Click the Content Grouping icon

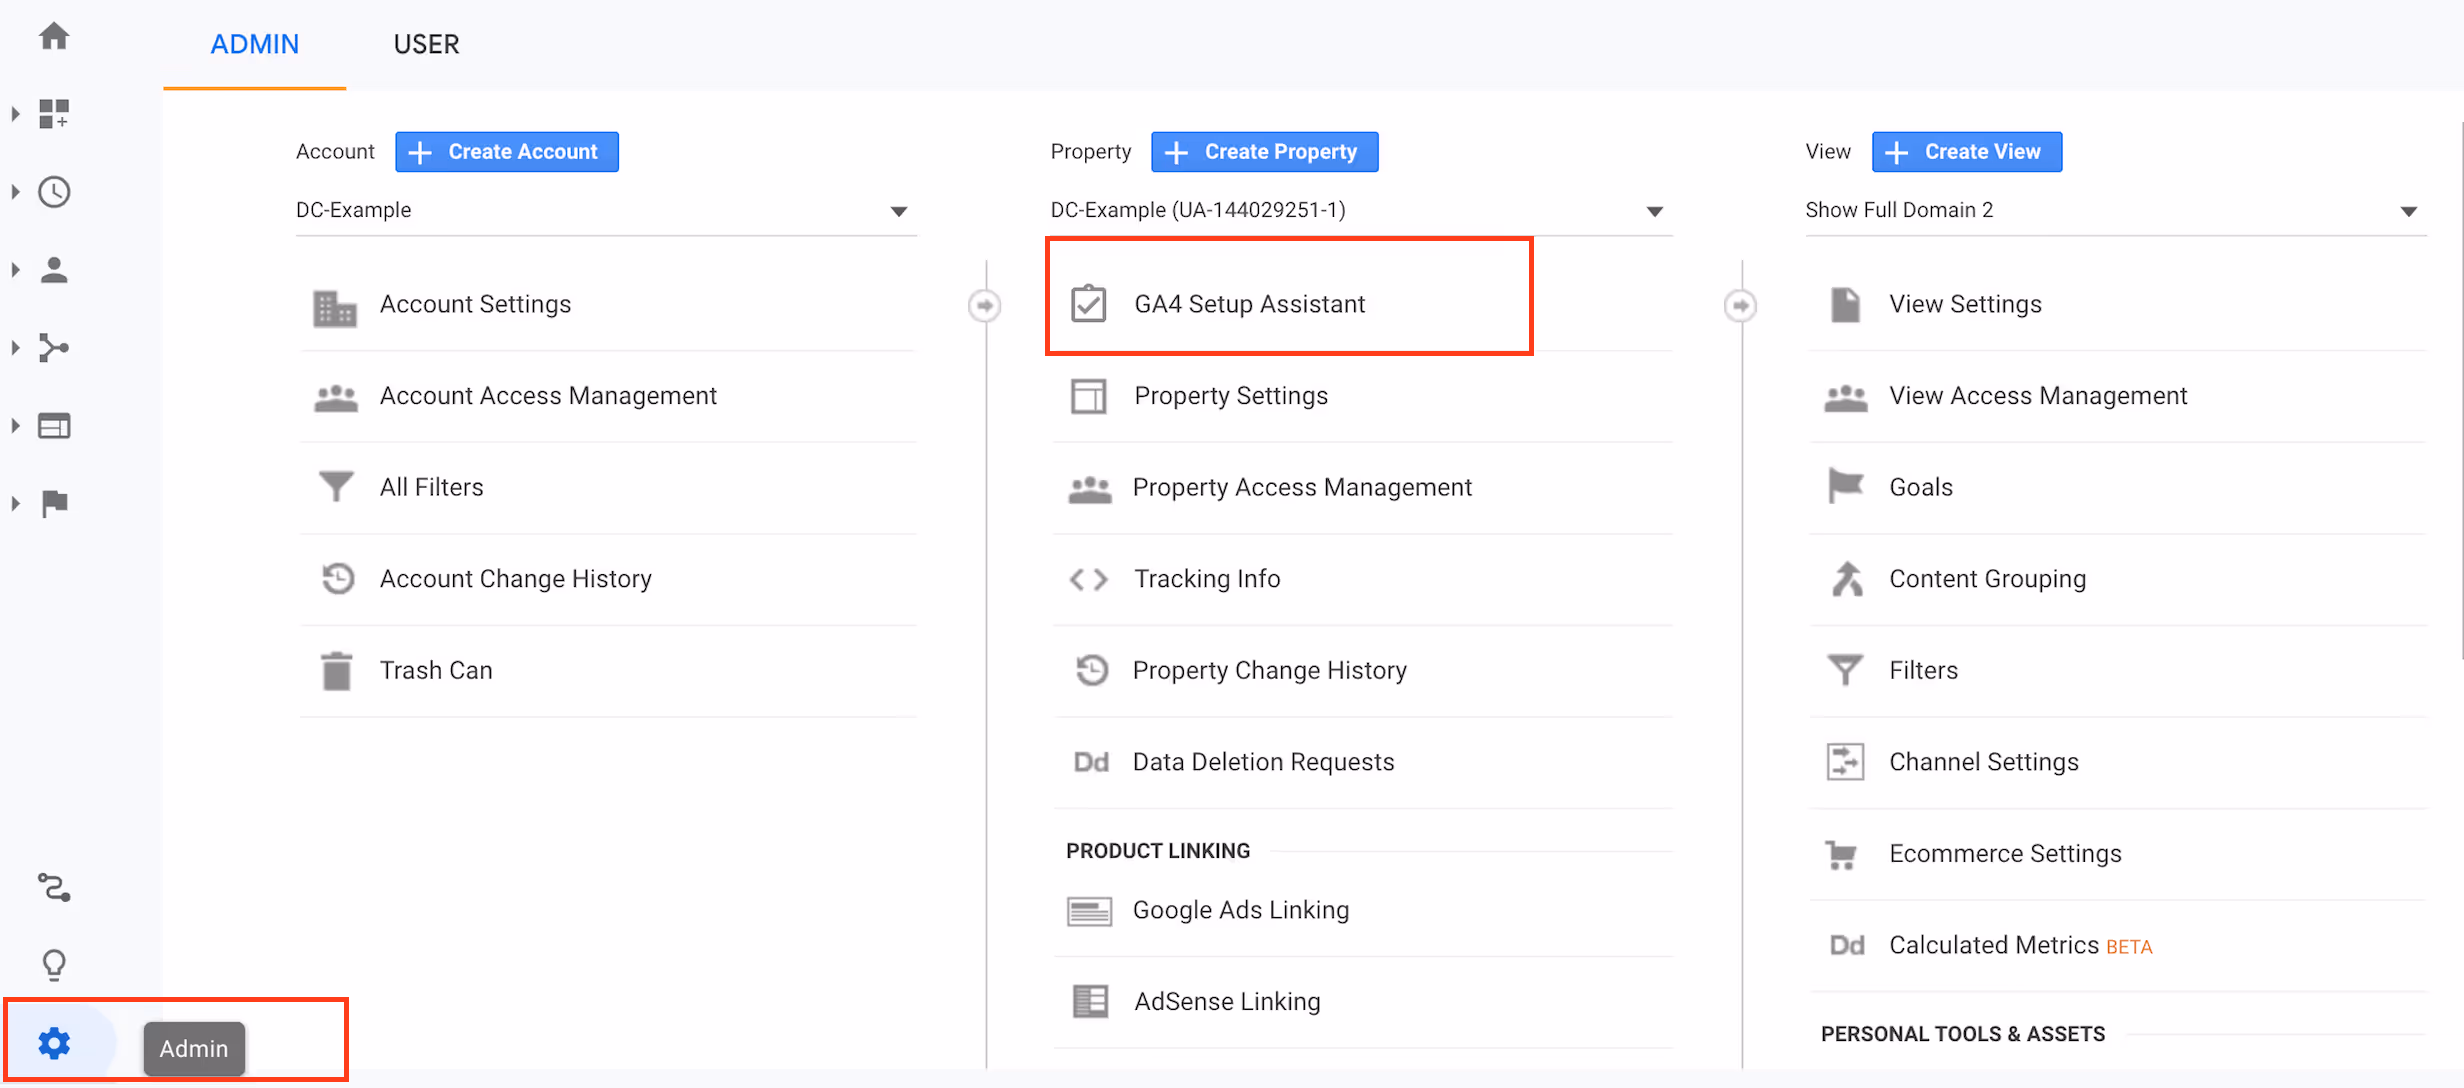click(x=1847, y=579)
